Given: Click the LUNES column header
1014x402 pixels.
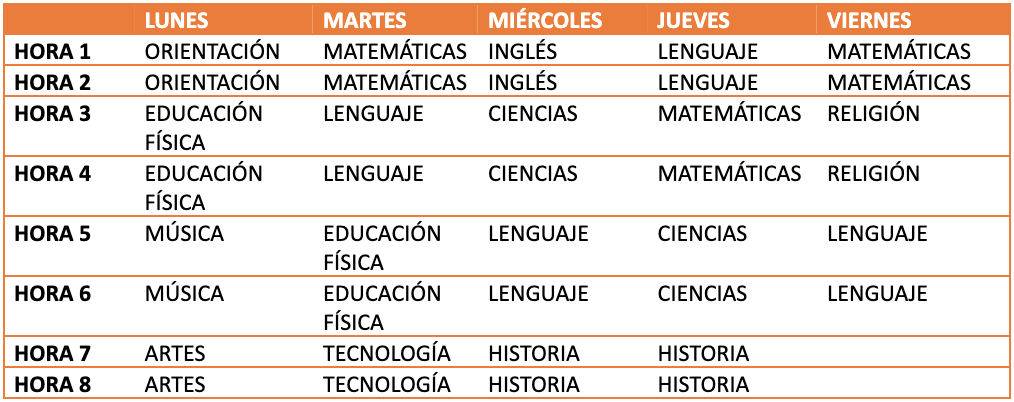Looking at the screenshot, I should click(x=181, y=21).
